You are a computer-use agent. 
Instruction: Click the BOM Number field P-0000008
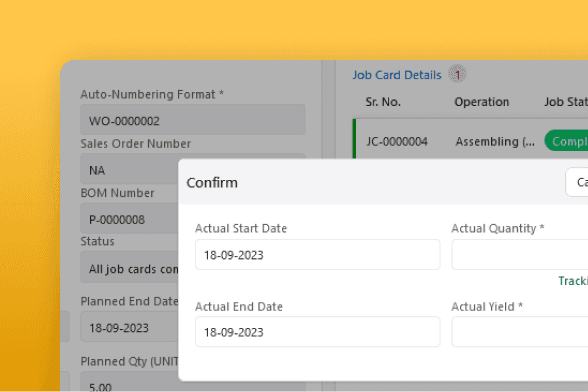pyautogui.click(x=129, y=219)
